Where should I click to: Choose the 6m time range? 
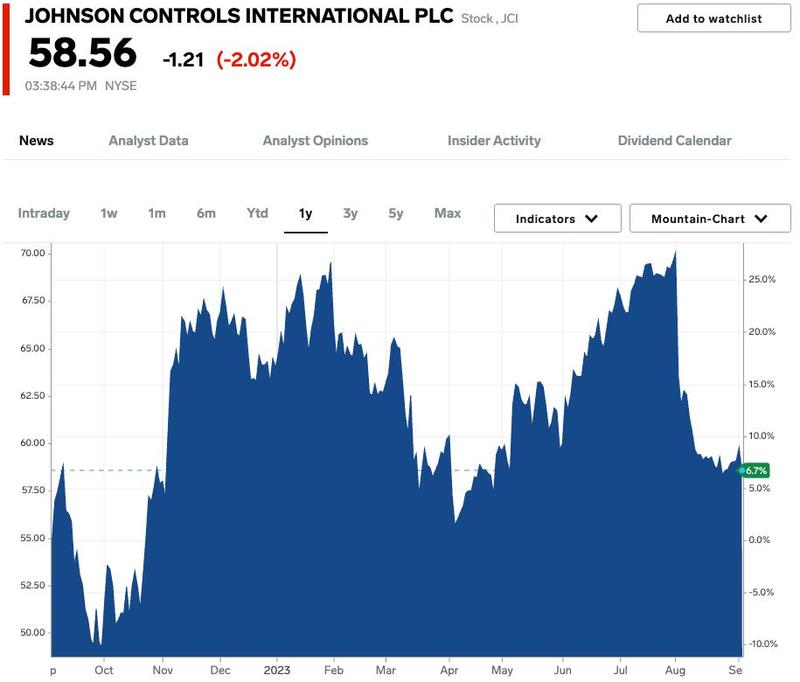[206, 213]
